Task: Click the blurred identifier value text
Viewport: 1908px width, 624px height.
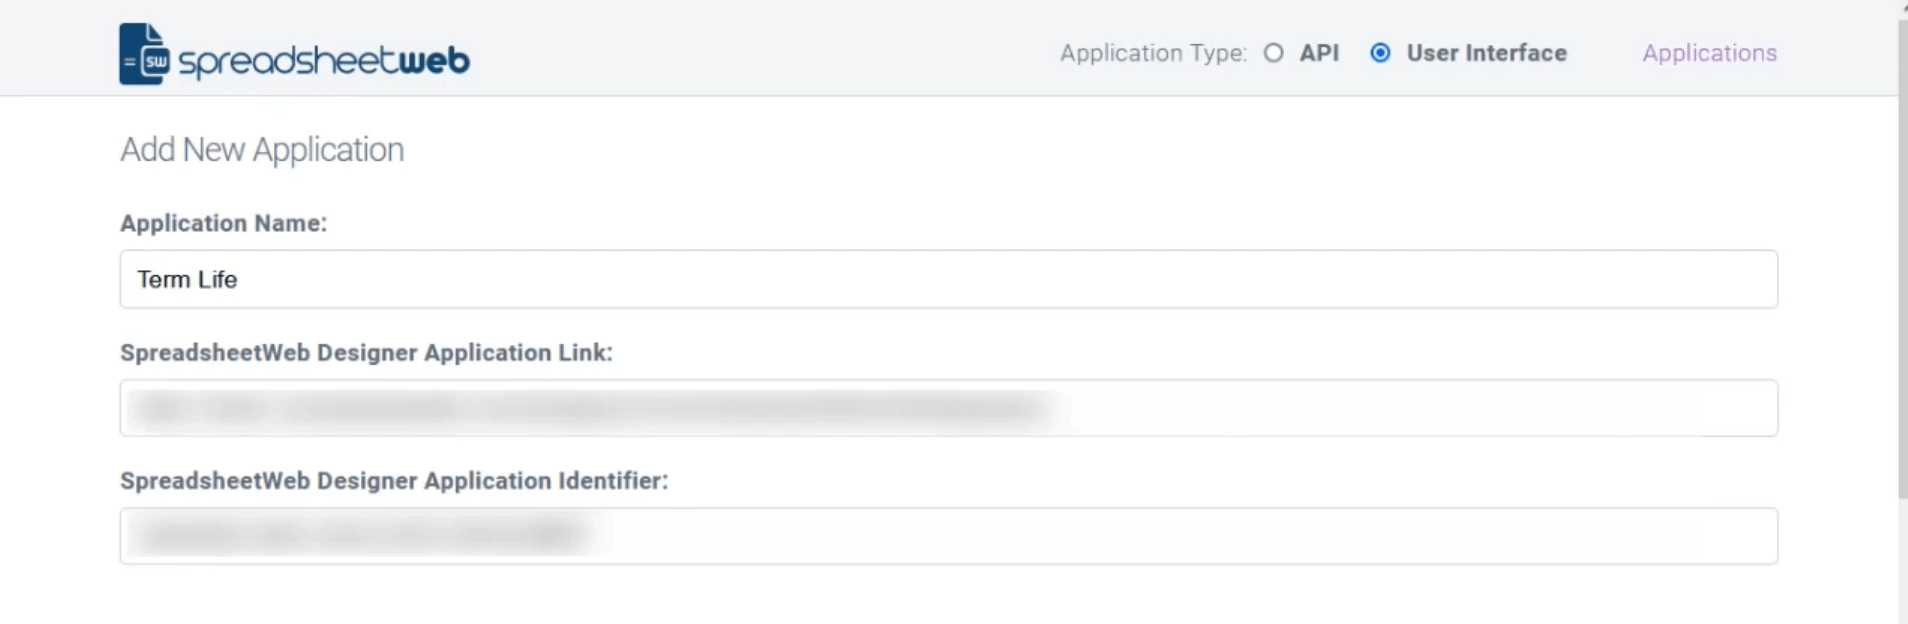Action: coord(360,536)
